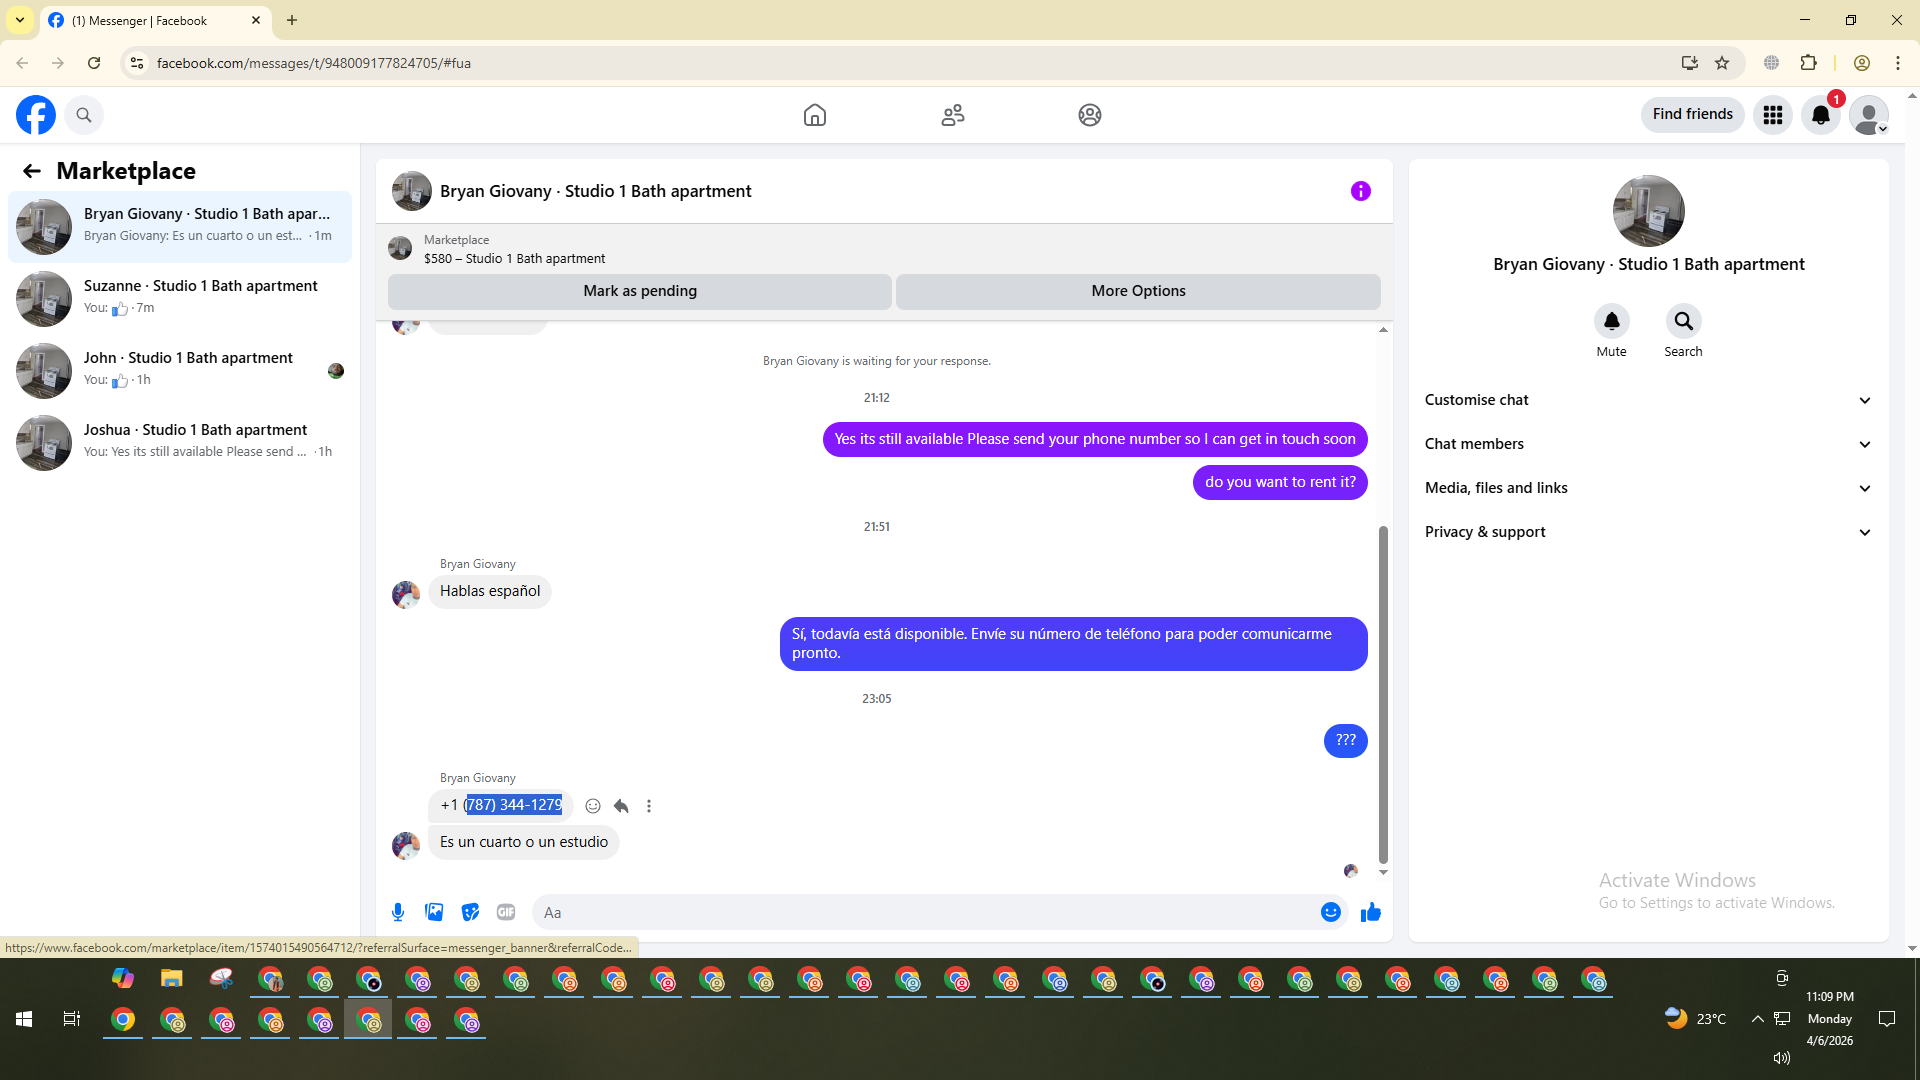
Task: Open the Facebook search icon
Action: (84, 115)
